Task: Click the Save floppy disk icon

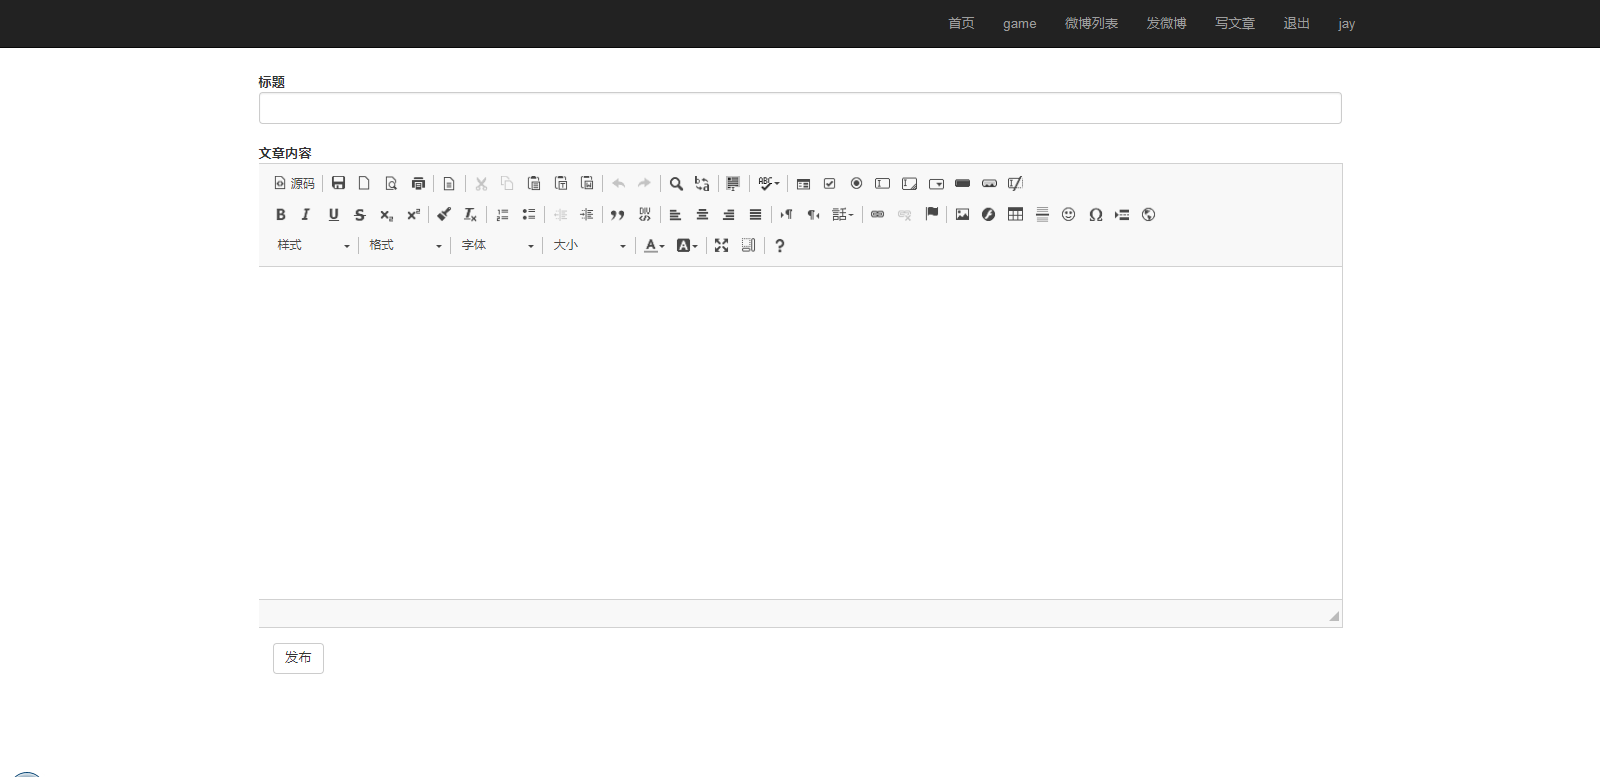Action: point(338,184)
